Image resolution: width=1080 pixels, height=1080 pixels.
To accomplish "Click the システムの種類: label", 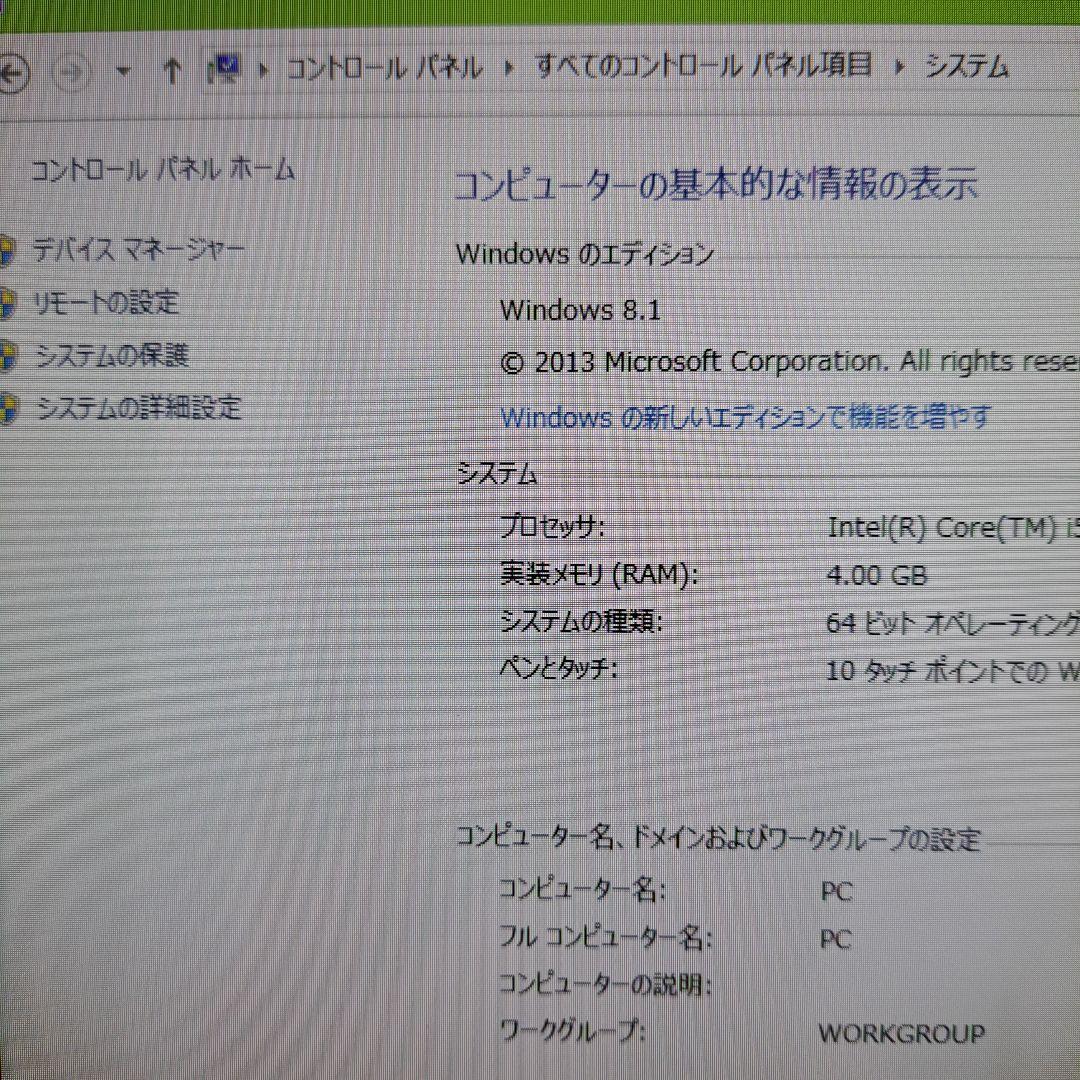I will 581,621.
